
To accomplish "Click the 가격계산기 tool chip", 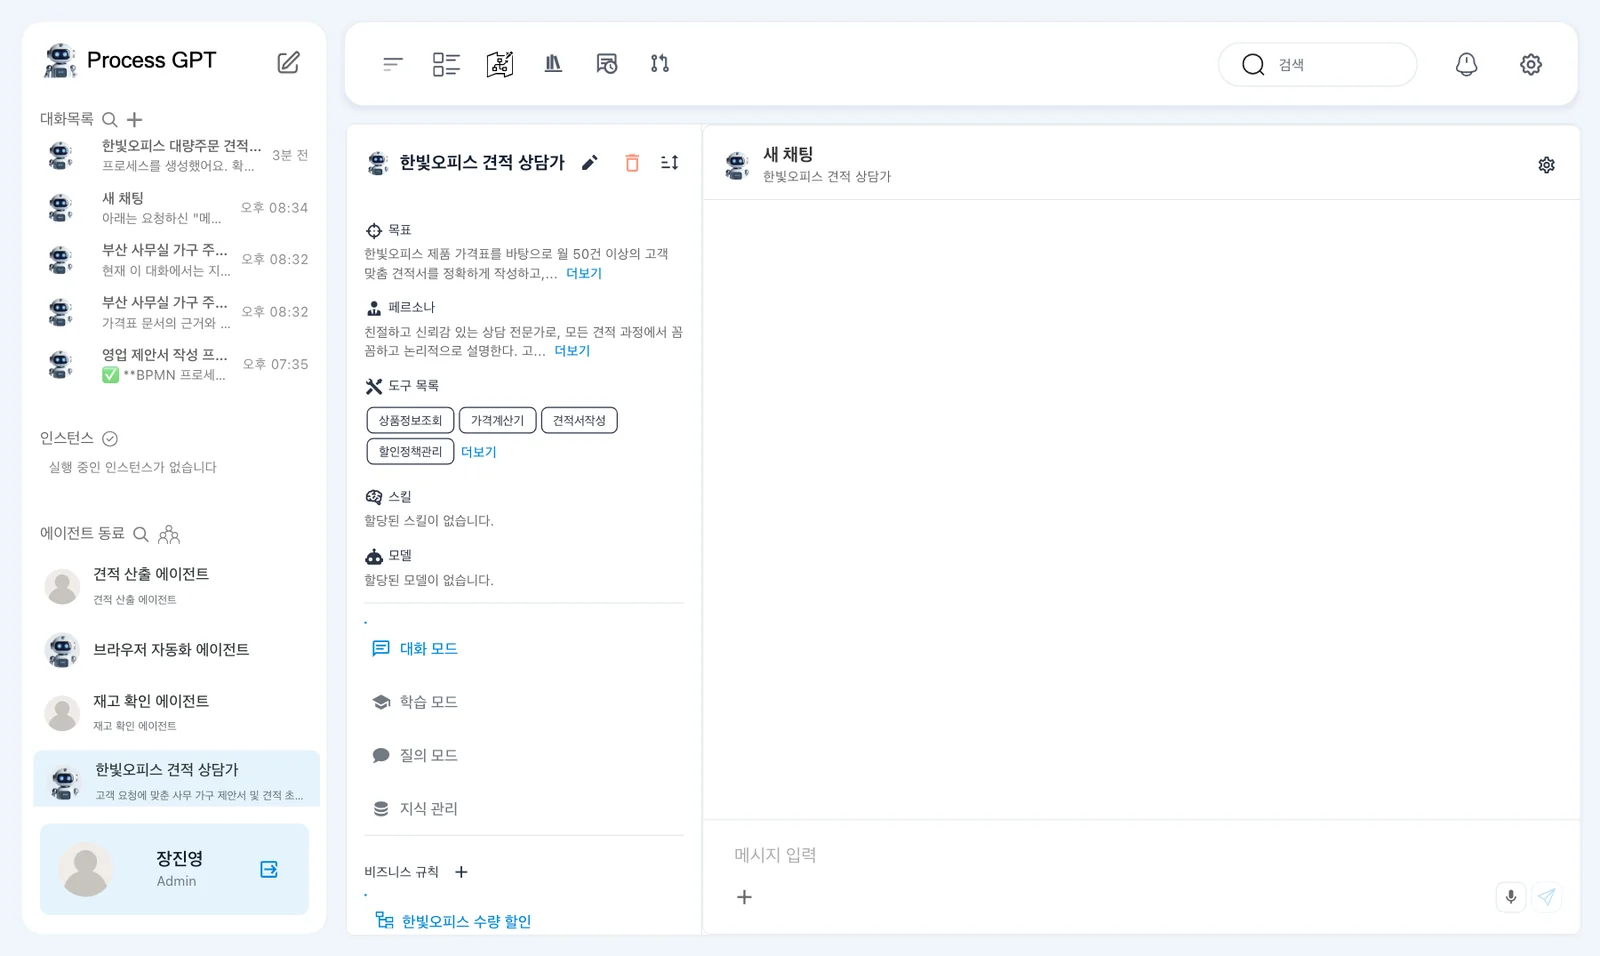I will tap(497, 420).
